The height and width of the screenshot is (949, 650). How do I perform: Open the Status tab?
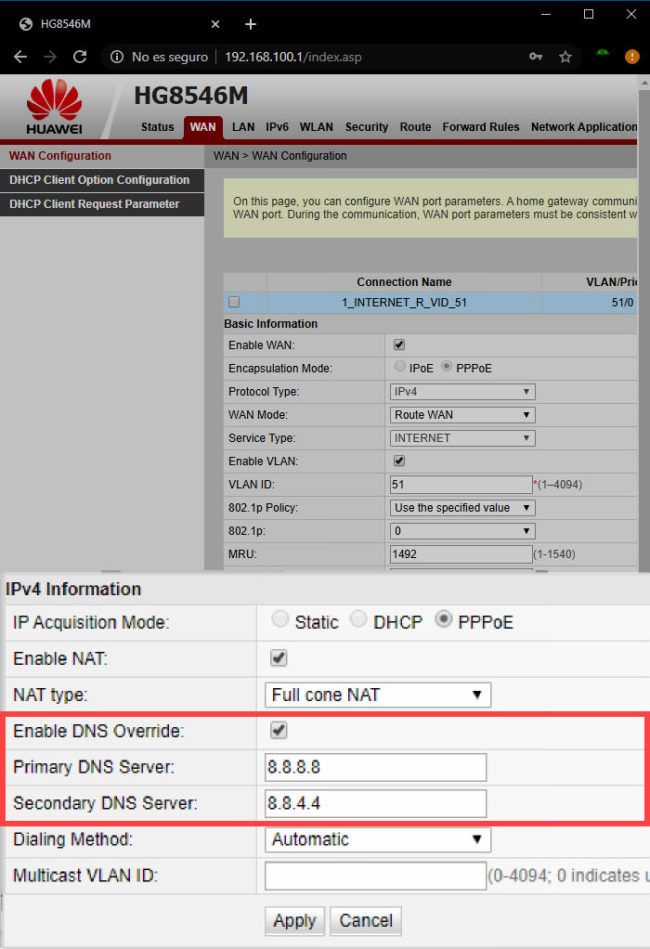[x=157, y=127]
